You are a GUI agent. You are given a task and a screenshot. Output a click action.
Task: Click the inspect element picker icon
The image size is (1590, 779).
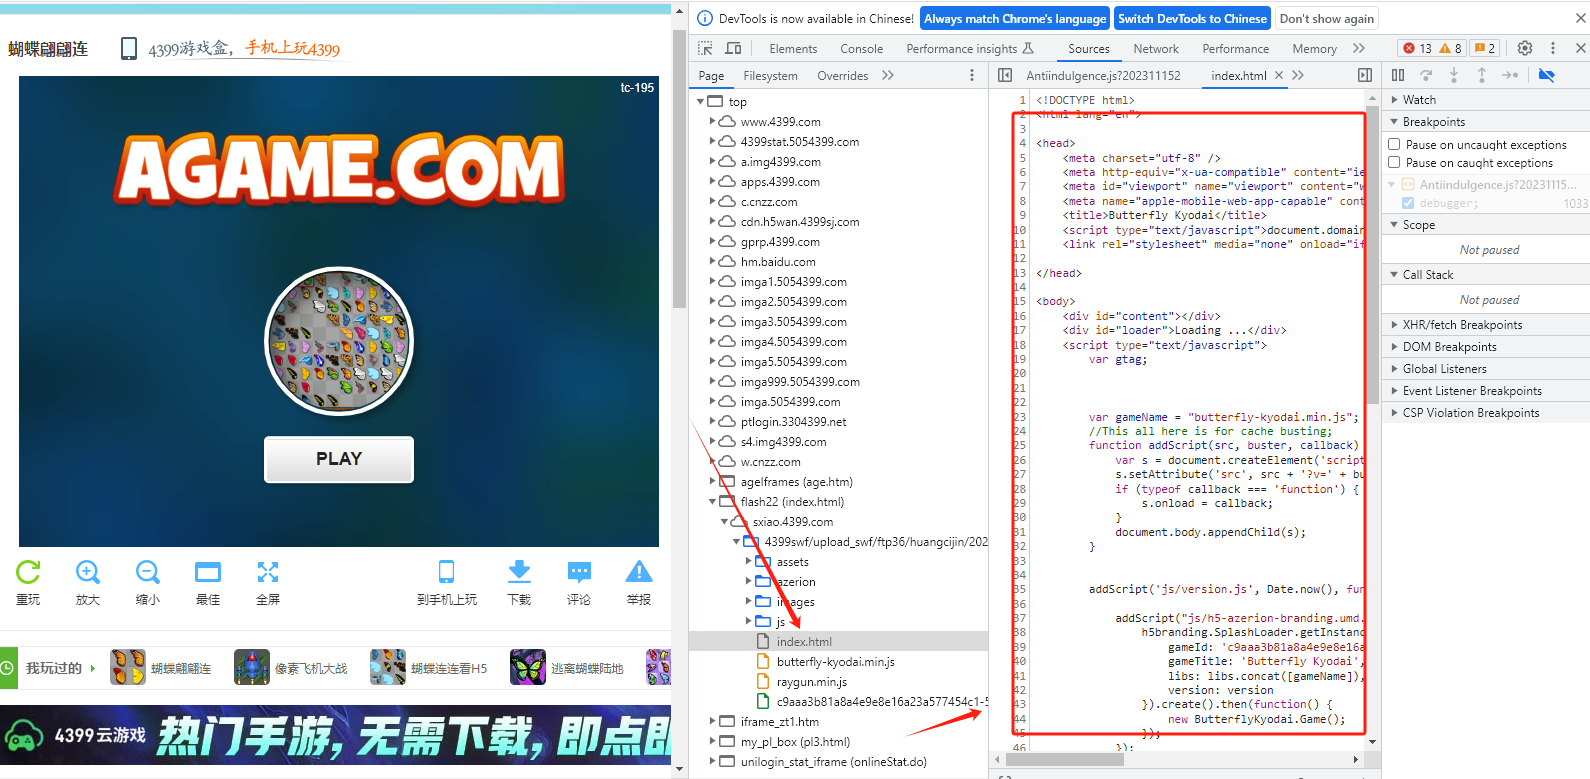point(705,48)
